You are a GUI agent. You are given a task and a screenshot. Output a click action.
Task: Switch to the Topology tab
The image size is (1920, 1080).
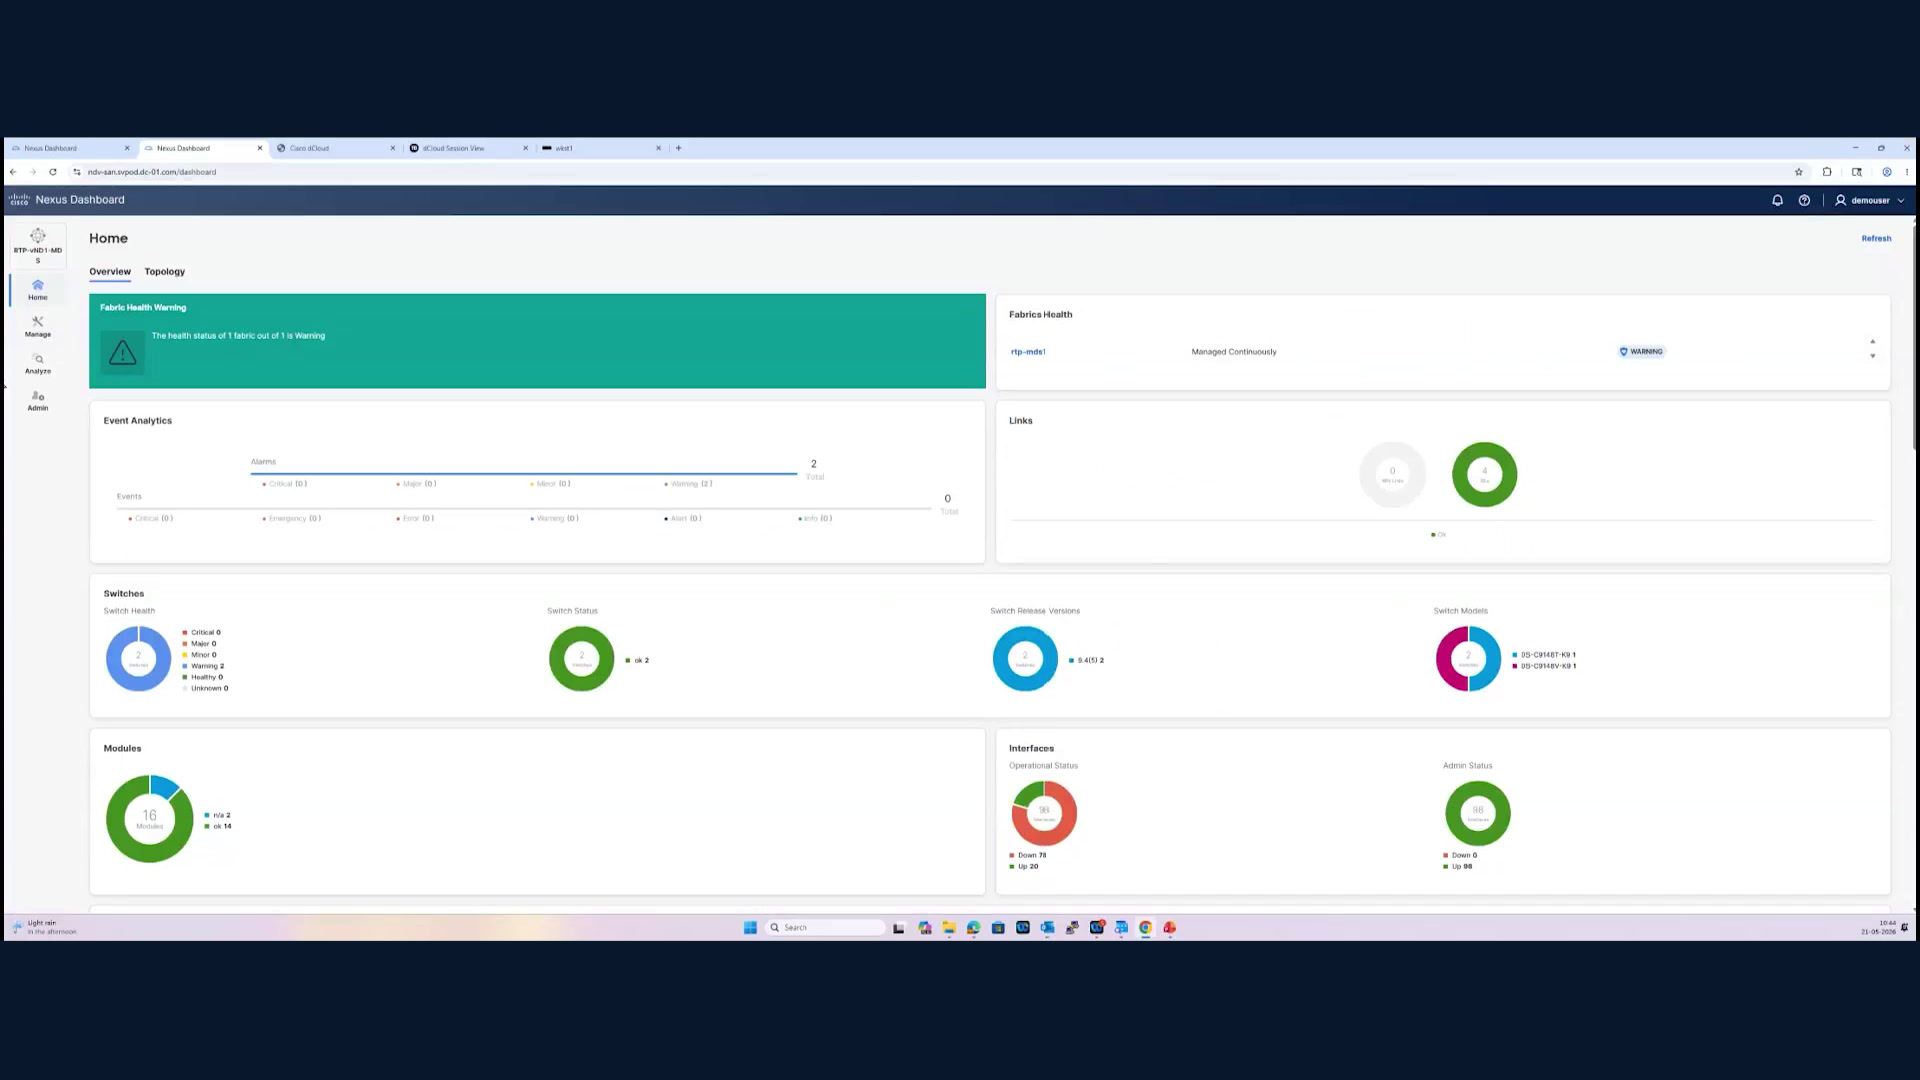(x=164, y=272)
